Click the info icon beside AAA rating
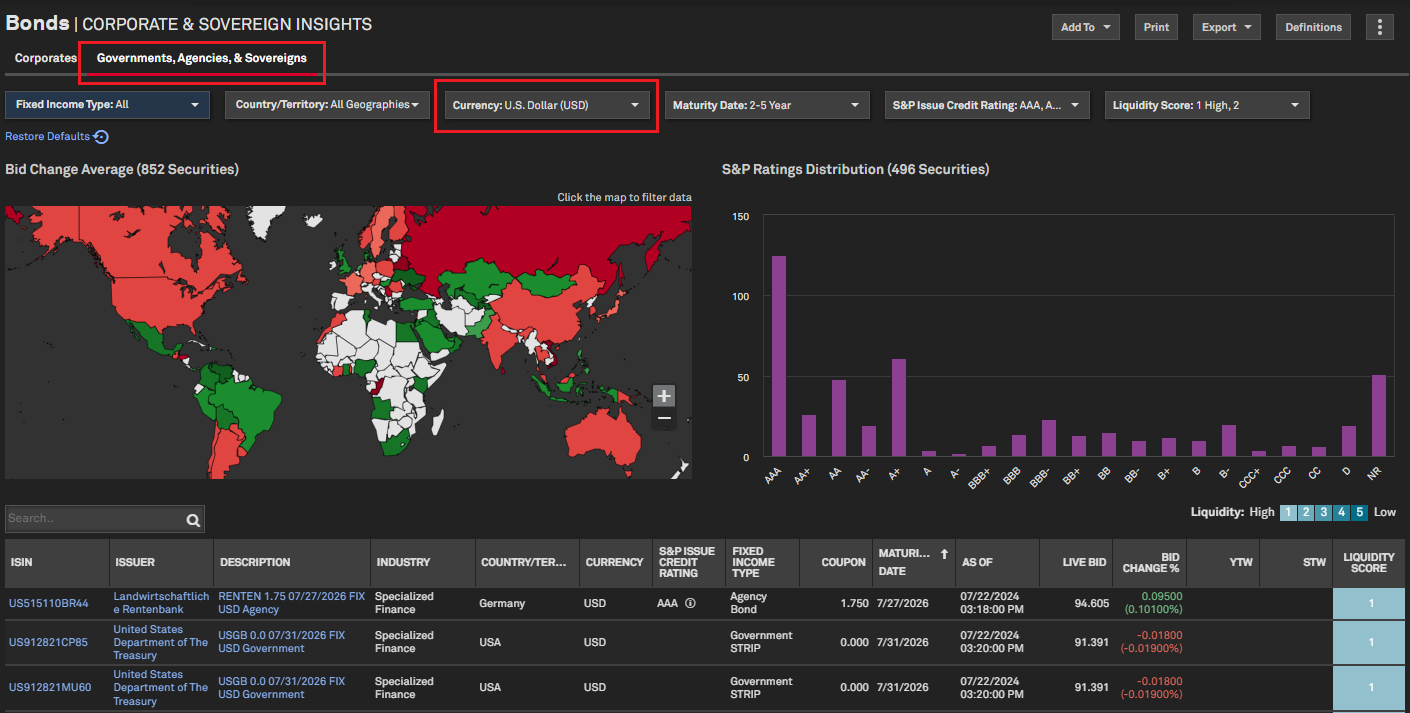 click(690, 603)
